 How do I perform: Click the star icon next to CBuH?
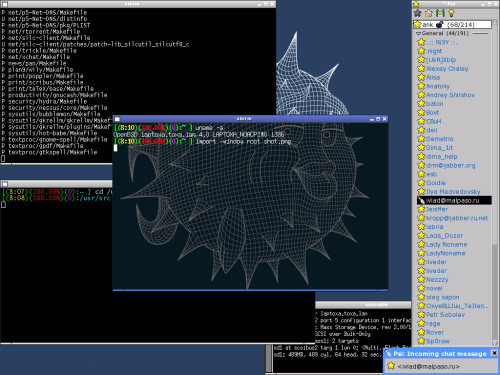tap(421, 121)
